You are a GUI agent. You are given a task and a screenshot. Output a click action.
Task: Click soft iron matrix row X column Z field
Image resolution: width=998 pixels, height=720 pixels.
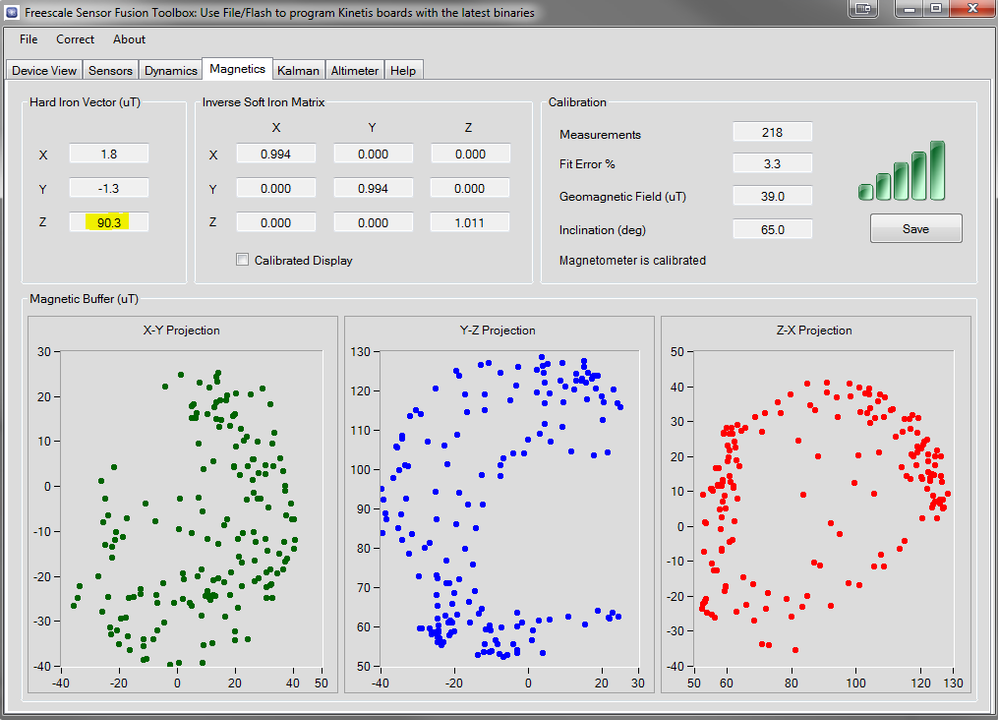click(470, 154)
